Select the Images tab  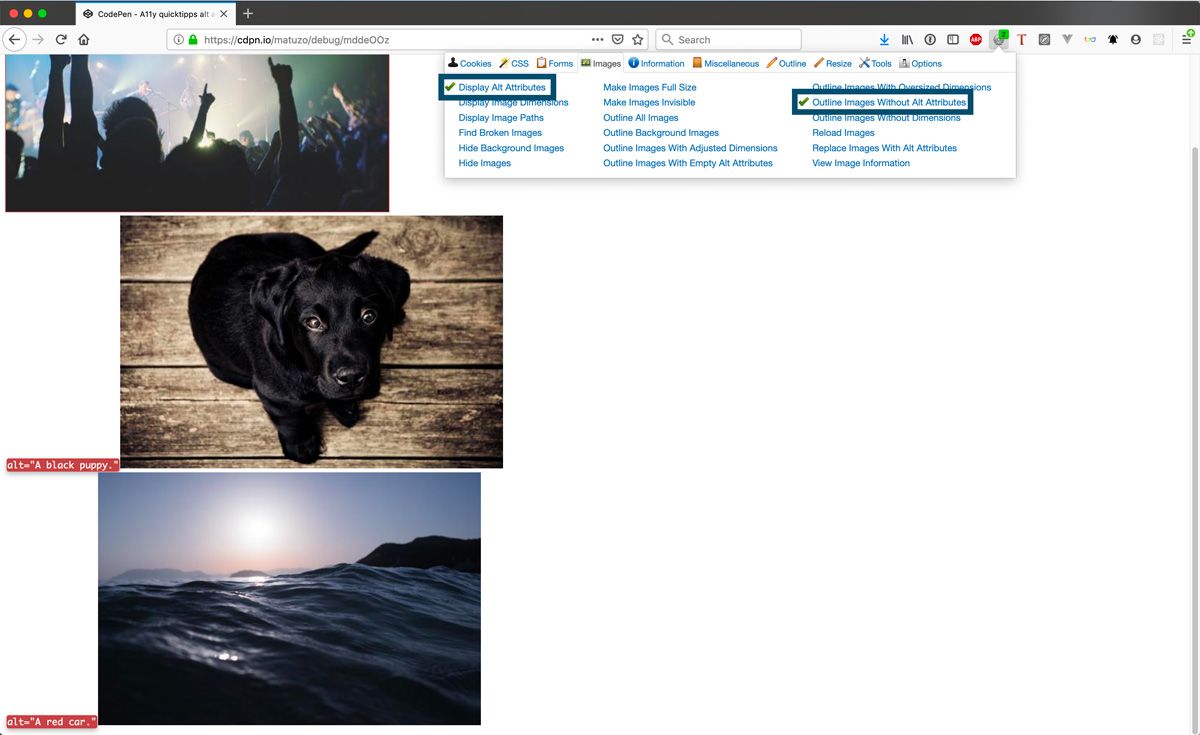[x=601, y=63]
